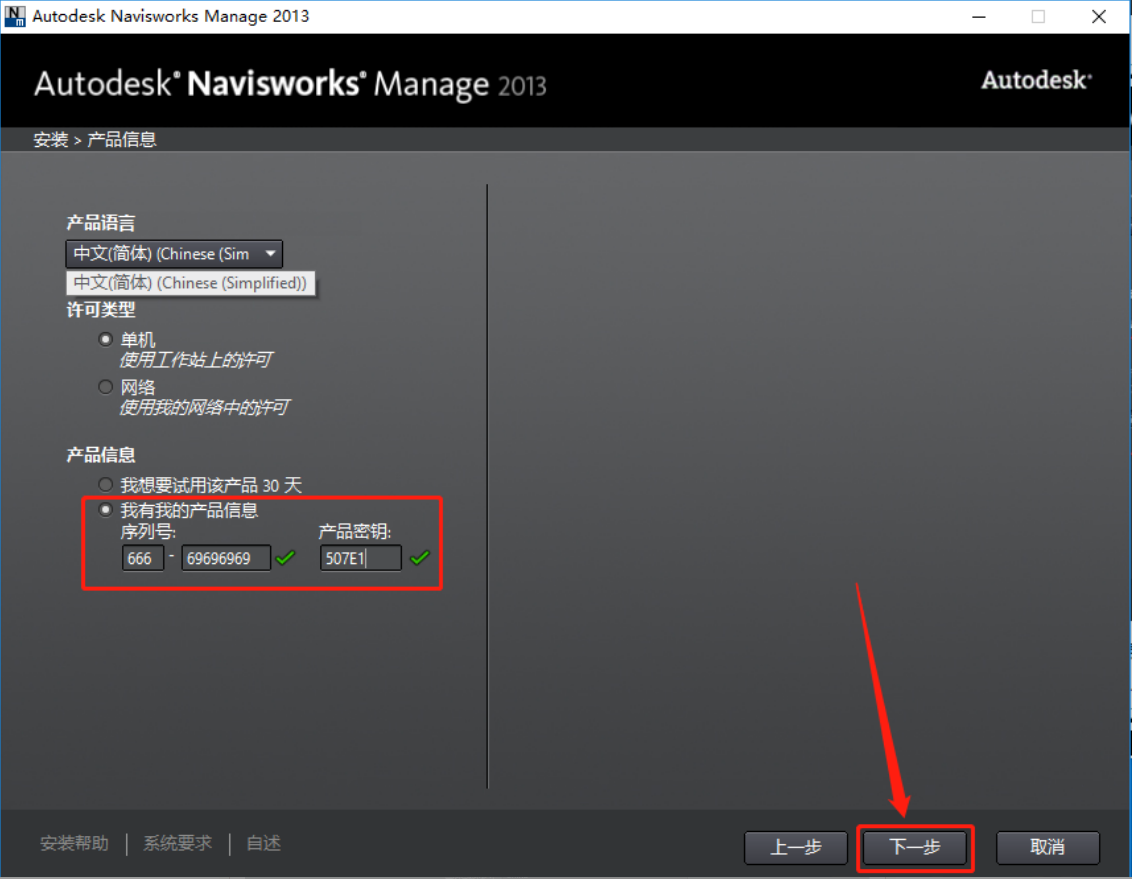The image size is (1132, 879).
Task: Open the 自述 link
Action: [x=263, y=843]
